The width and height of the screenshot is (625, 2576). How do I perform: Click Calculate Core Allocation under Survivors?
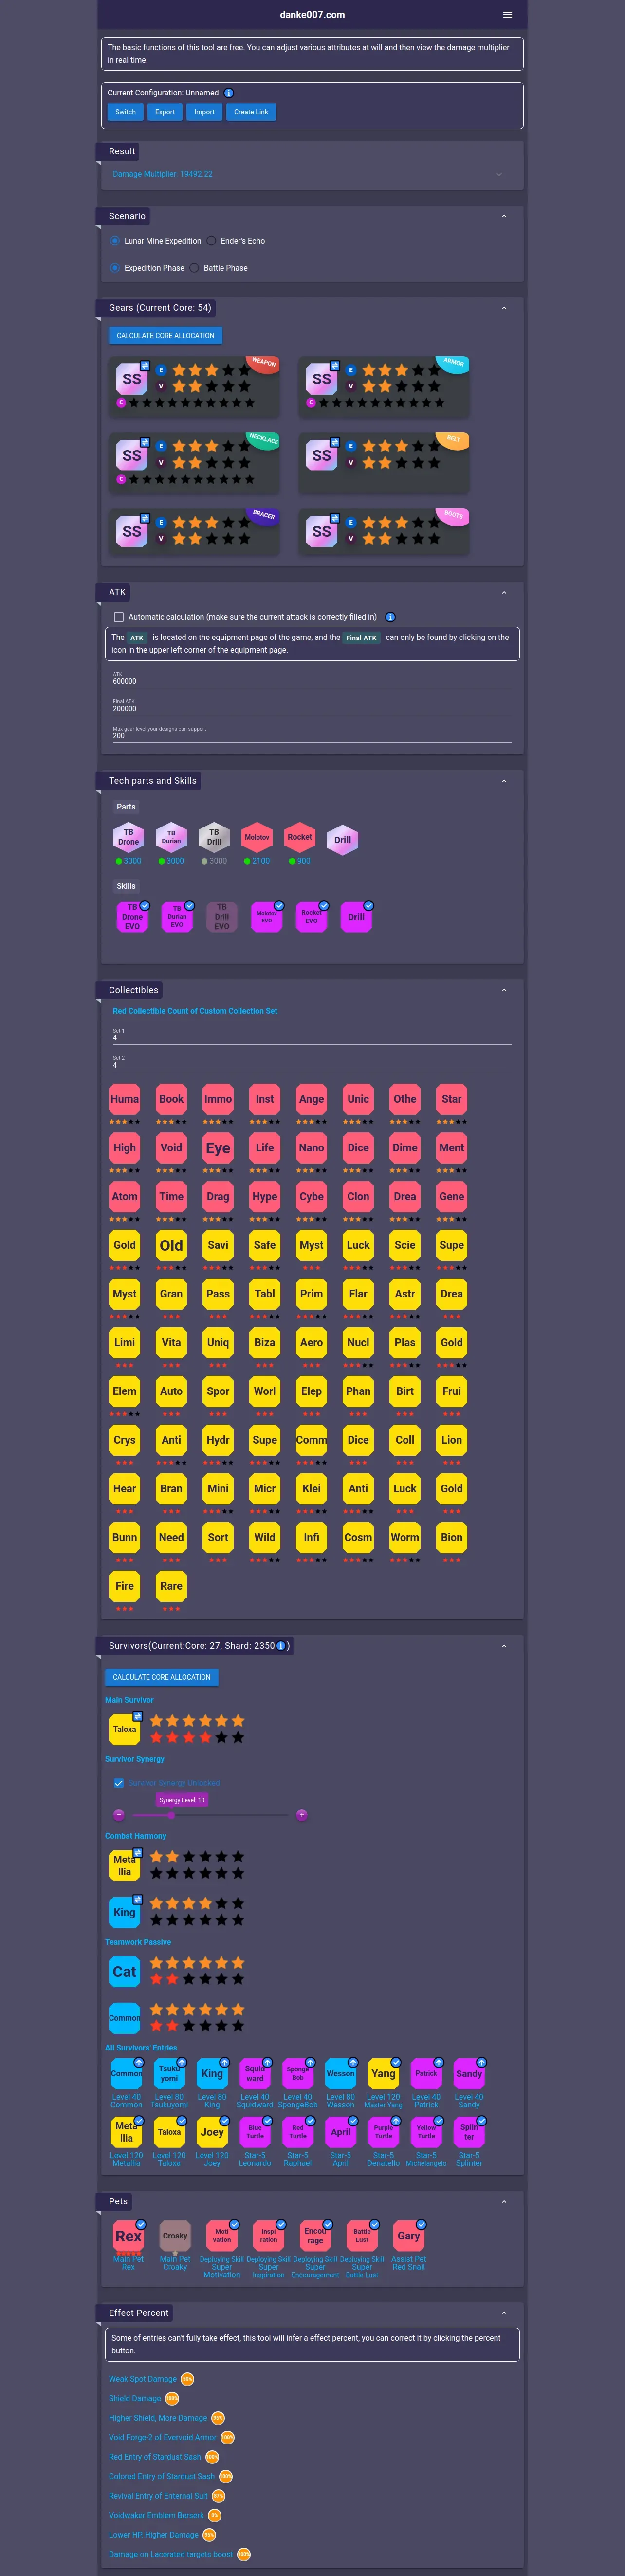(x=162, y=1677)
